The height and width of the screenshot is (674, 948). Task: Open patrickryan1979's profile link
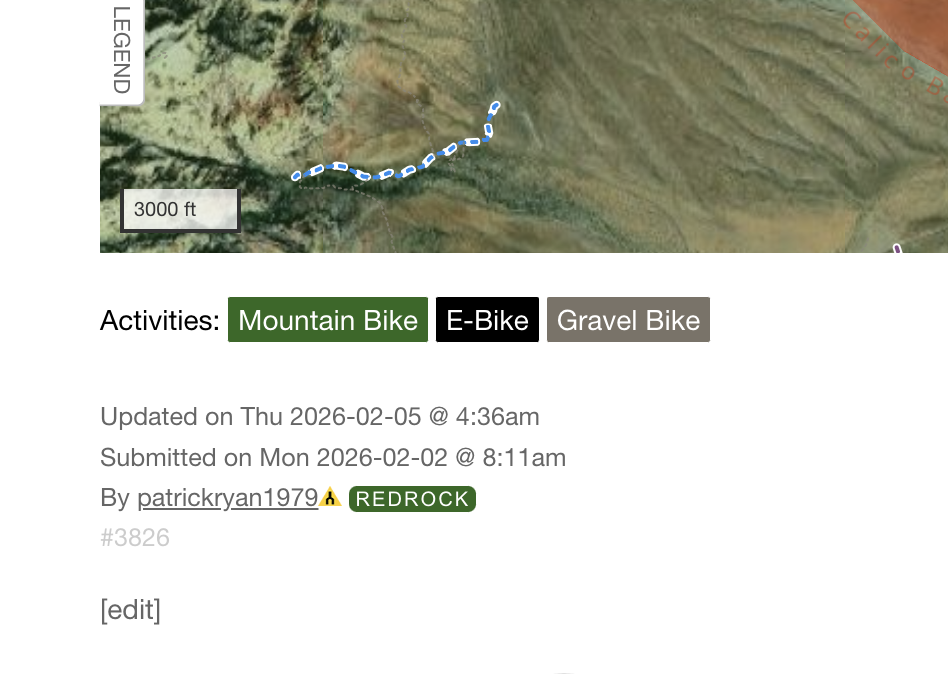[x=225, y=498]
